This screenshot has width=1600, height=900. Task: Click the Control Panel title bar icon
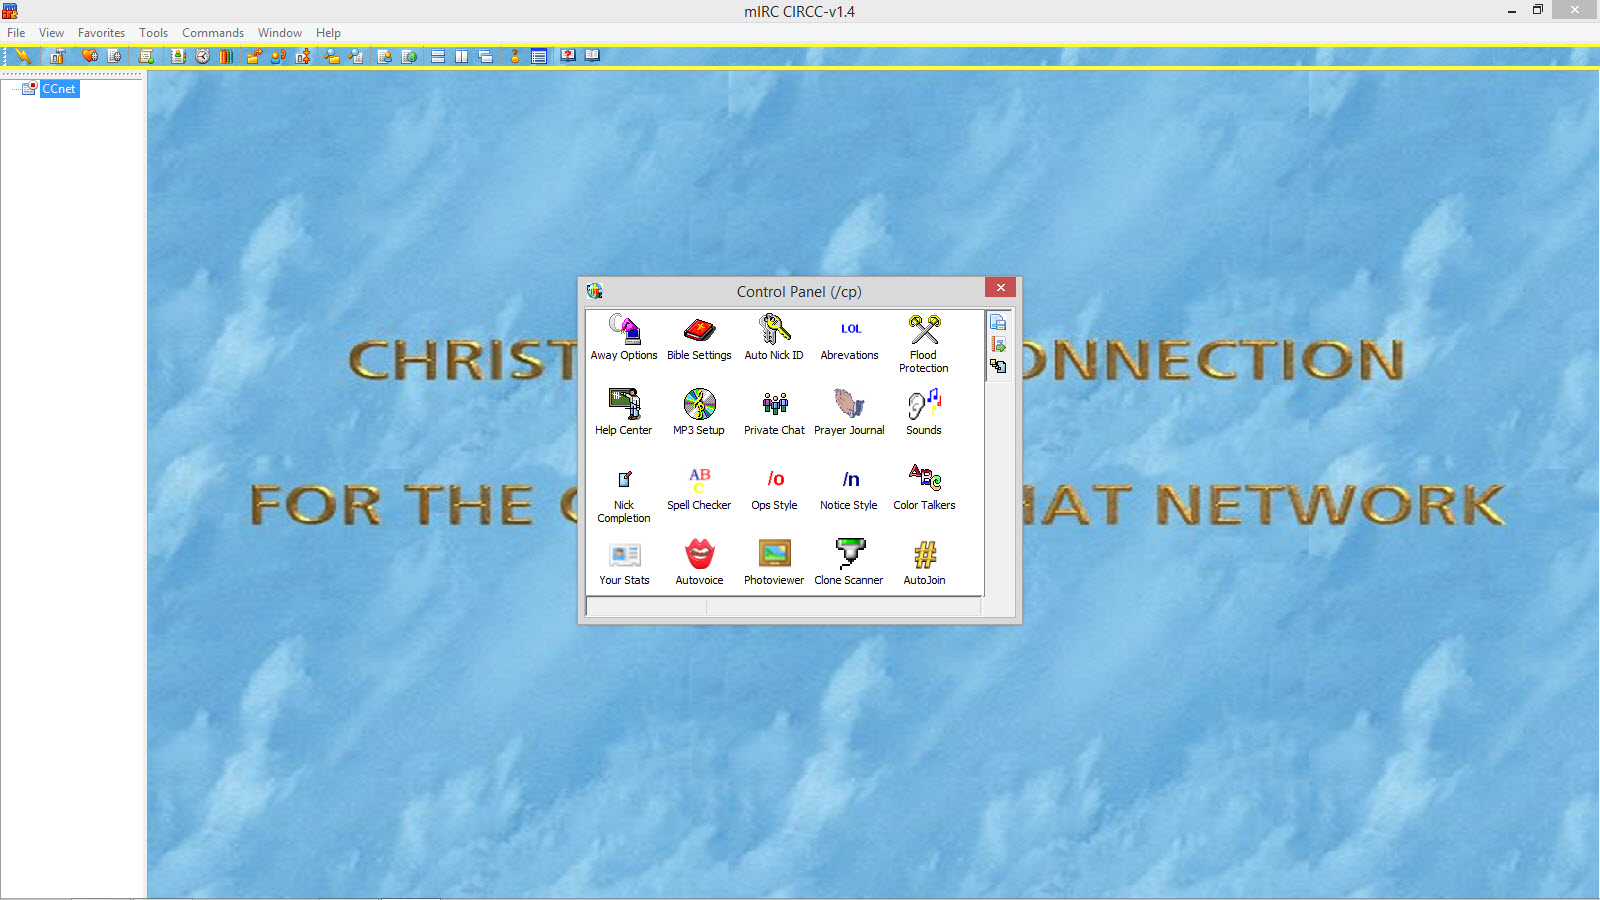pos(595,291)
